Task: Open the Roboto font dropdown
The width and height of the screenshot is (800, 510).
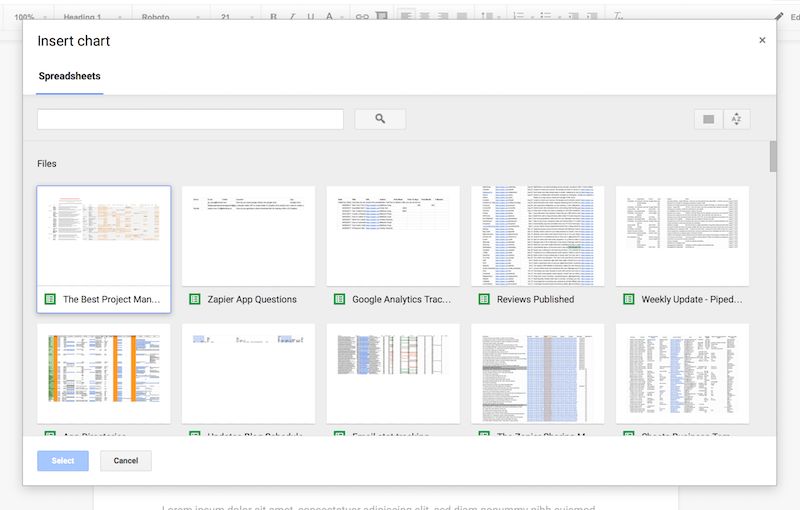Action: 170,17
